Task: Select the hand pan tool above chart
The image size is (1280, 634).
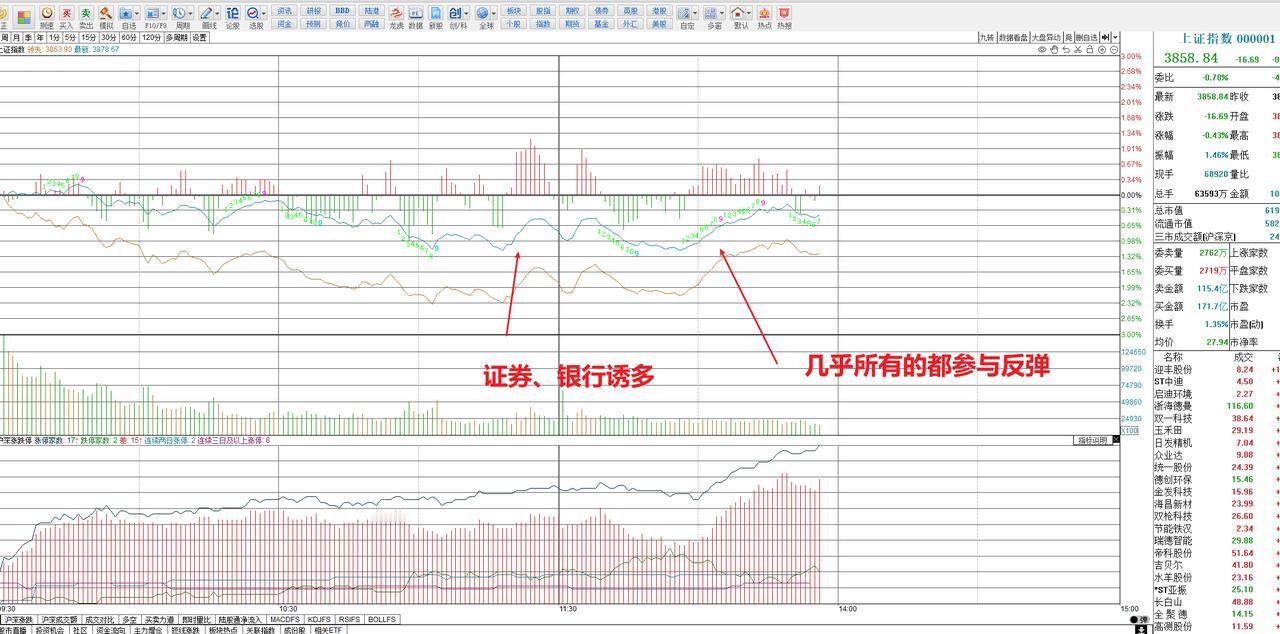Action: (1054, 49)
